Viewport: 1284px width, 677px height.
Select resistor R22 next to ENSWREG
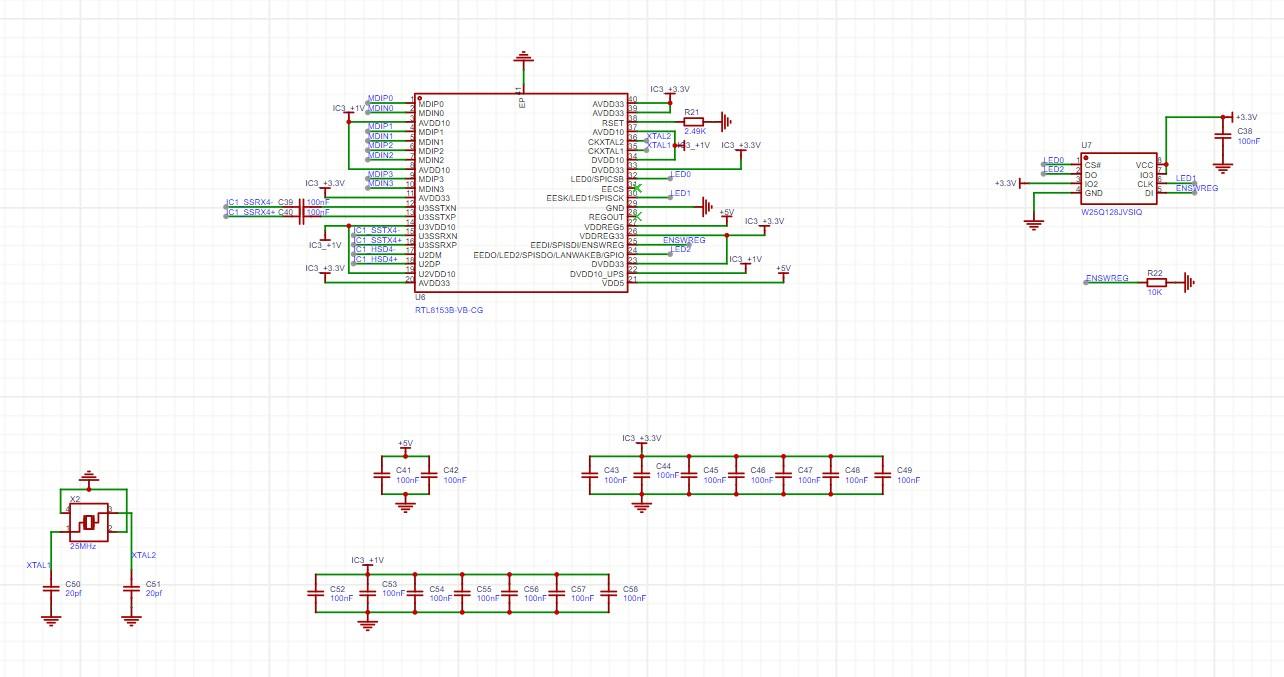coord(1156,283)
